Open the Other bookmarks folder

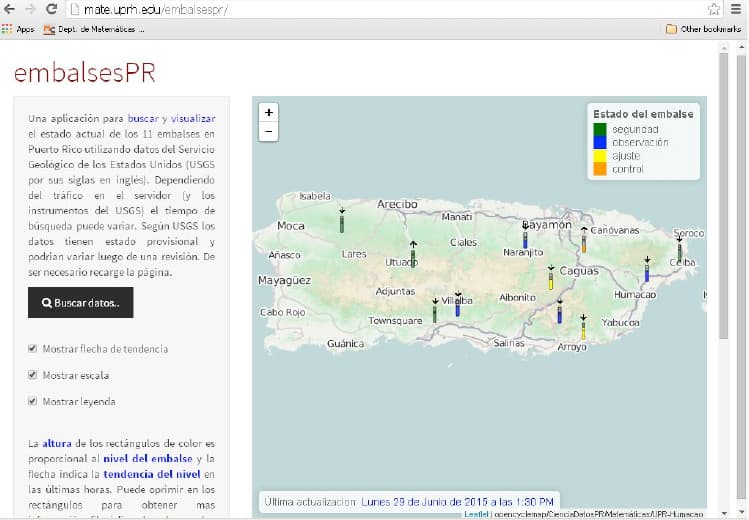(704, 29)
